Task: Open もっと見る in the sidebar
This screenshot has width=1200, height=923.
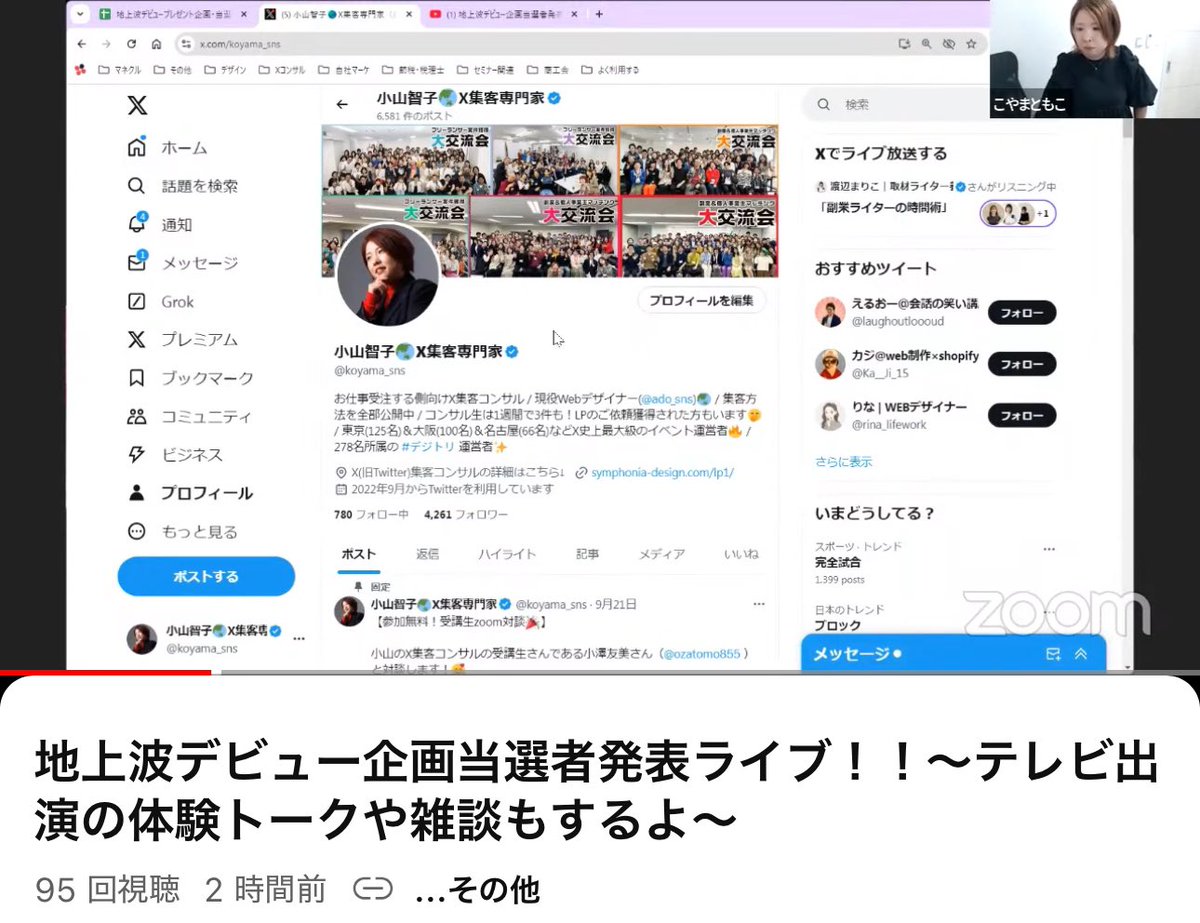Action: (183, 532)
